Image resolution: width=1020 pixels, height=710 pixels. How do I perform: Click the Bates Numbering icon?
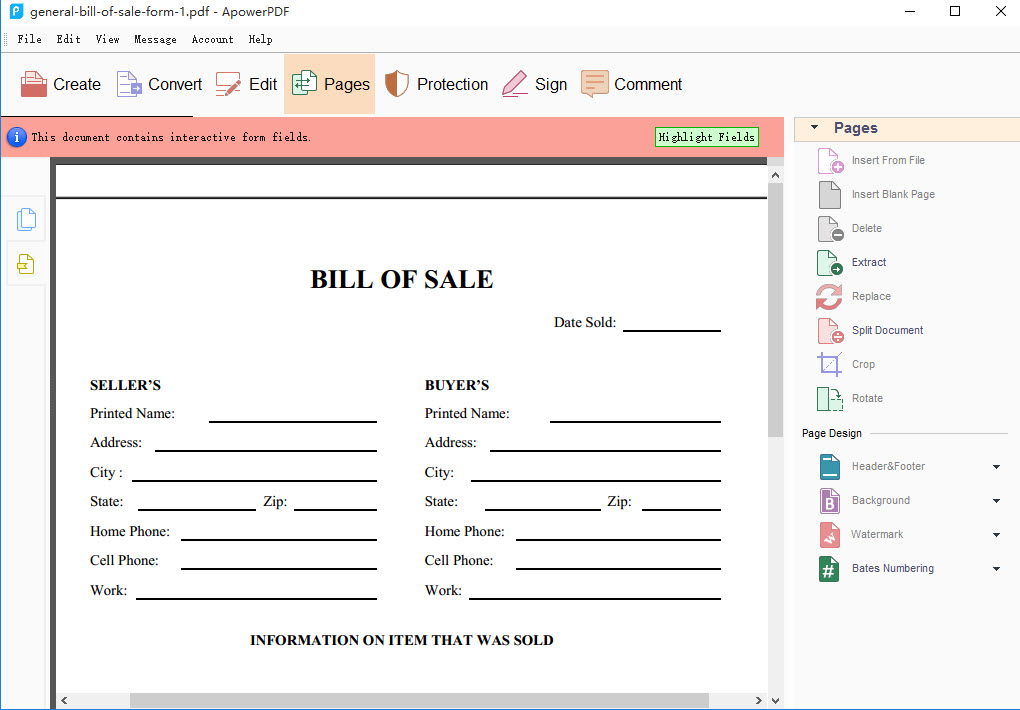829,569
